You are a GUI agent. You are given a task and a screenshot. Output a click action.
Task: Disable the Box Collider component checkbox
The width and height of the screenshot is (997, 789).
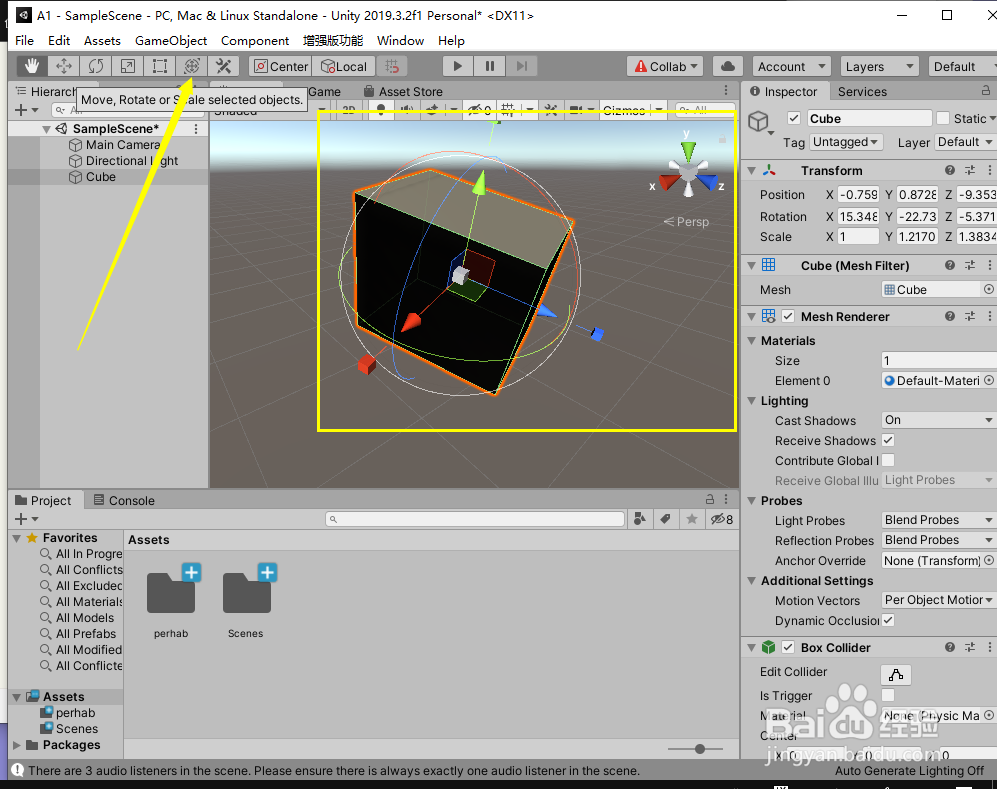tap(788, 647)
